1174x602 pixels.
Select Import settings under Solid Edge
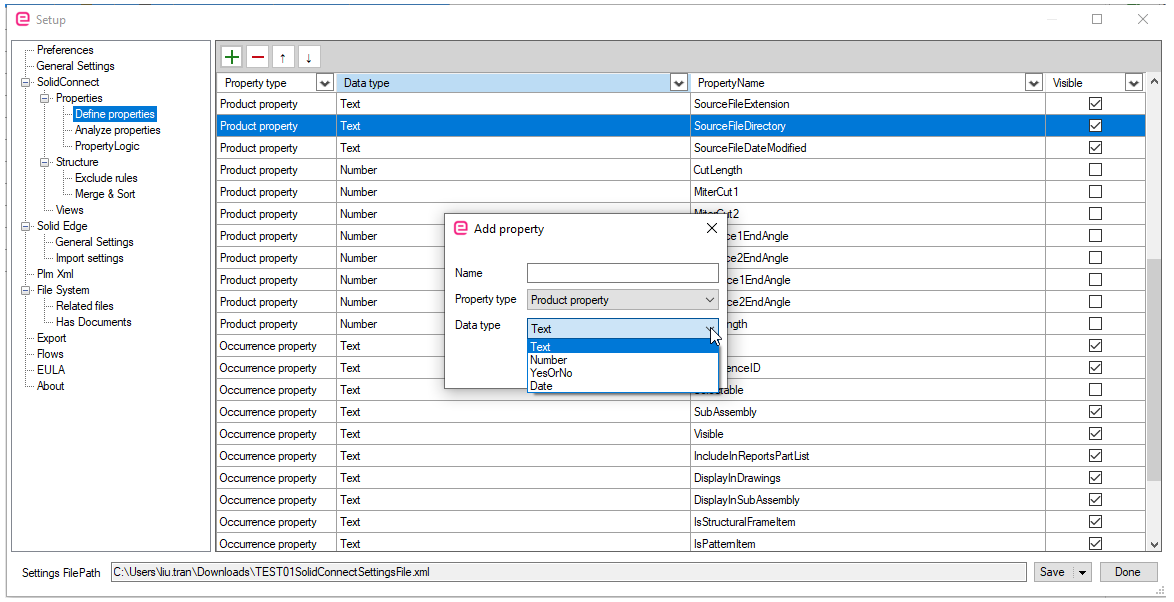(x=89, y=258)
